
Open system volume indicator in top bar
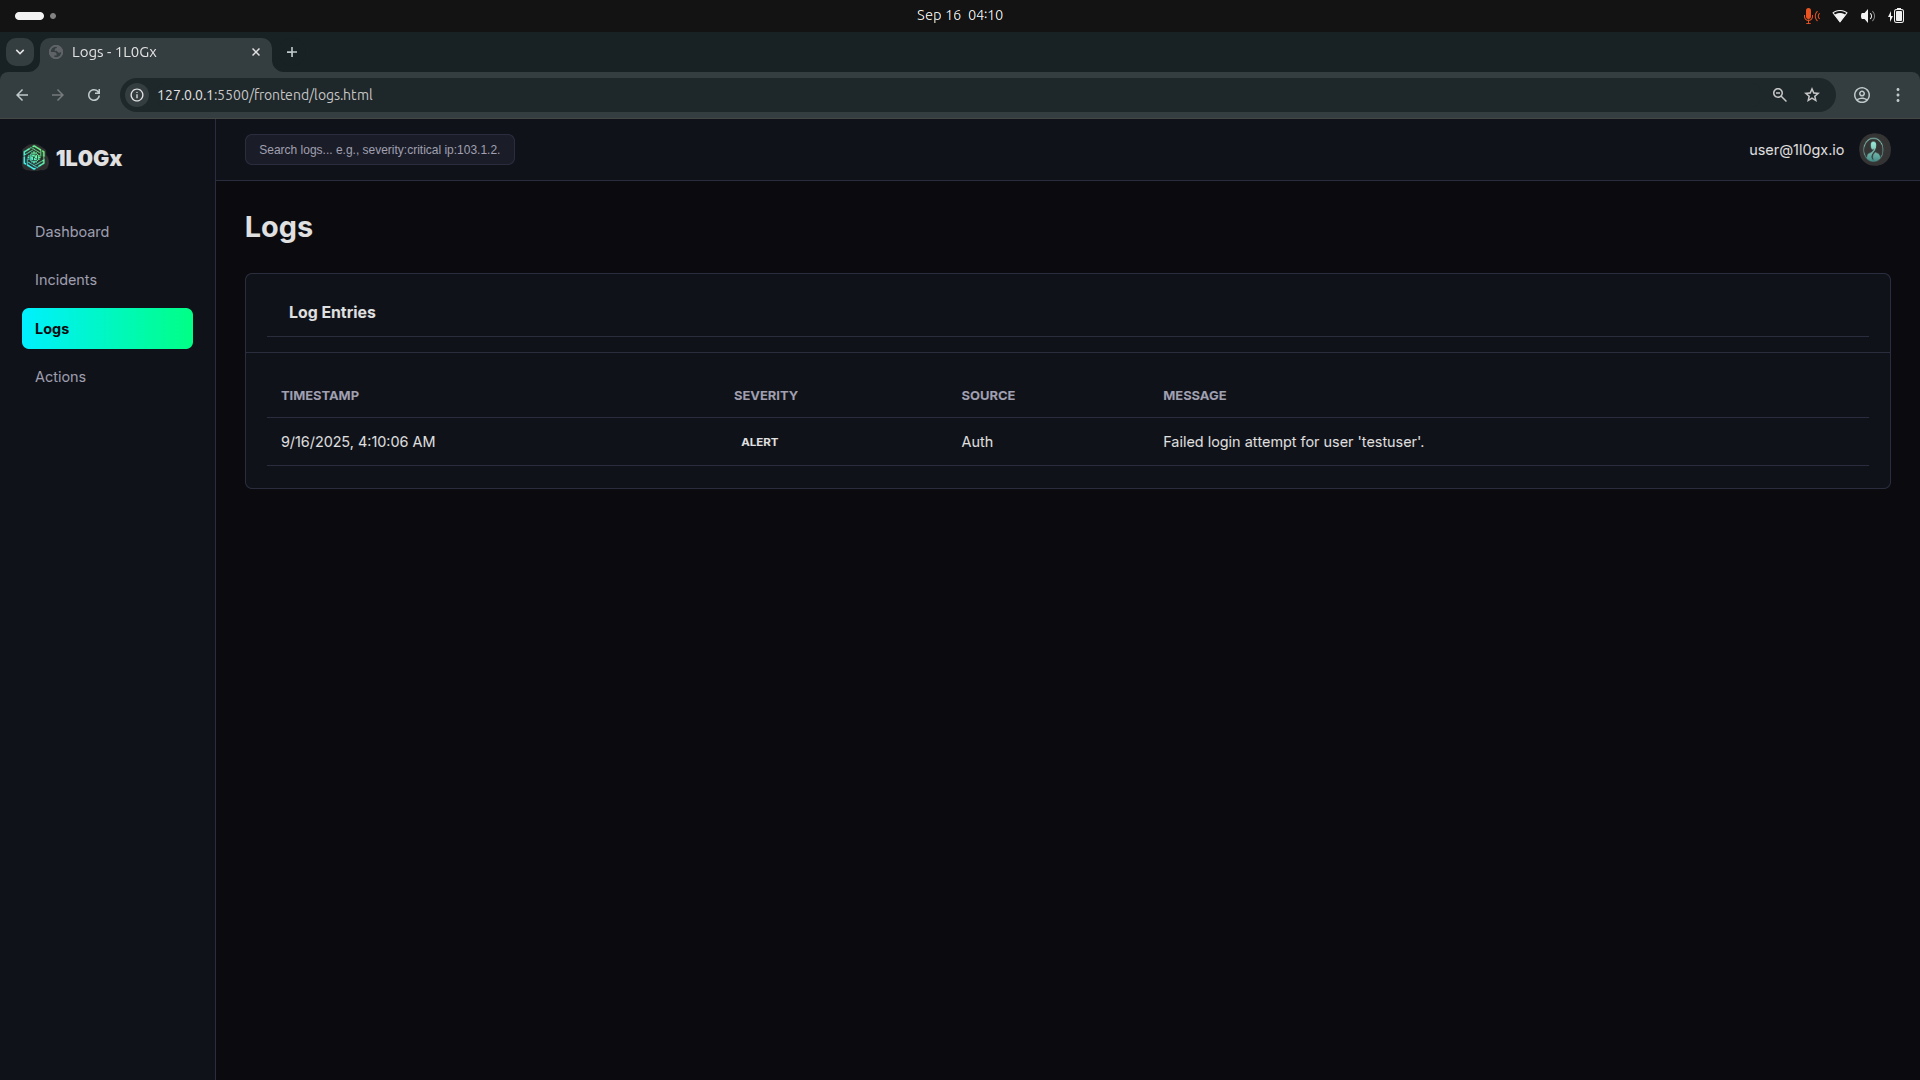pyautogui.click(x=1867, y=16)
